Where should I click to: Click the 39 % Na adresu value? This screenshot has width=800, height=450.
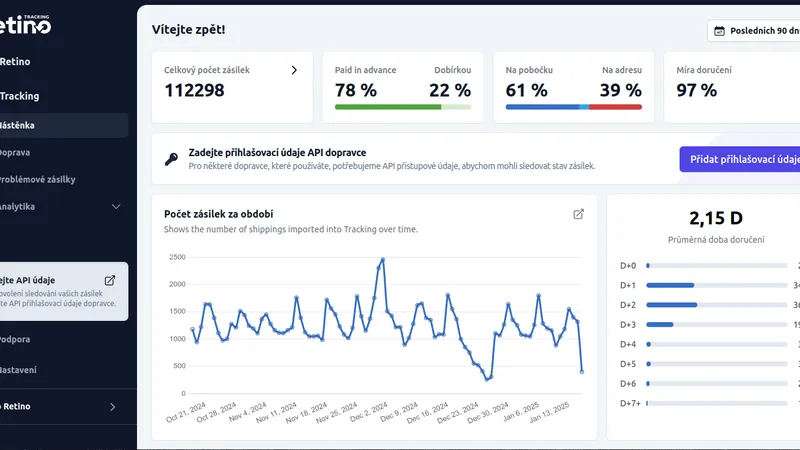pyautogui.click(x=621, y=90)
